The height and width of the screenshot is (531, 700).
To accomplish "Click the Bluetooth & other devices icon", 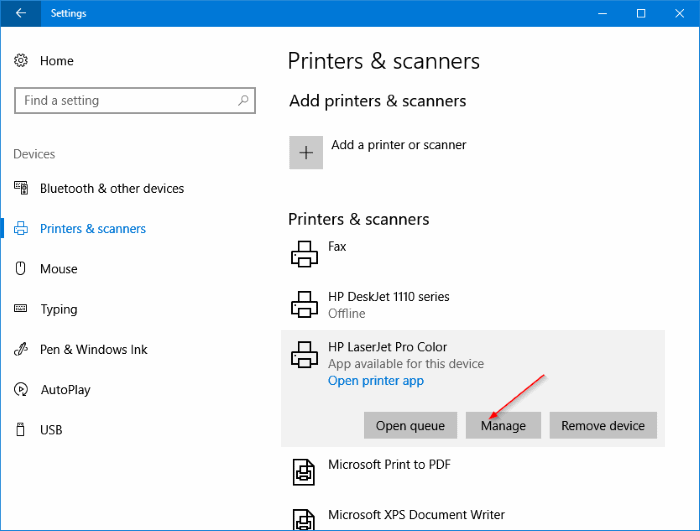I will click(21, 188).
